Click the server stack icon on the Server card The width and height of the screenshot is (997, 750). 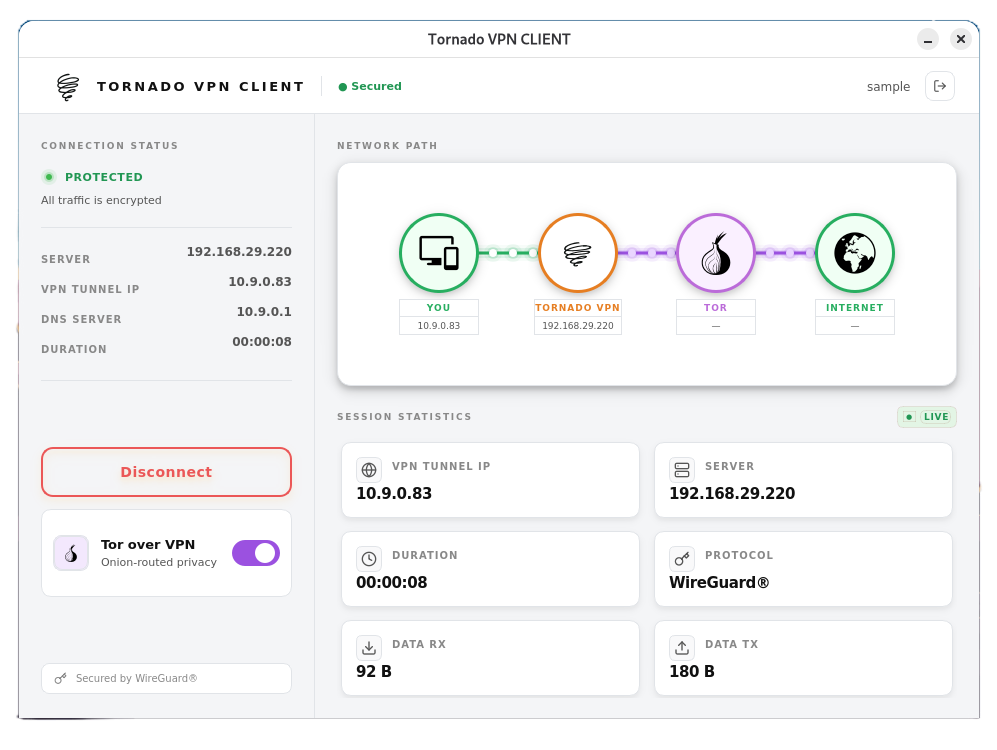coord(682,469)
